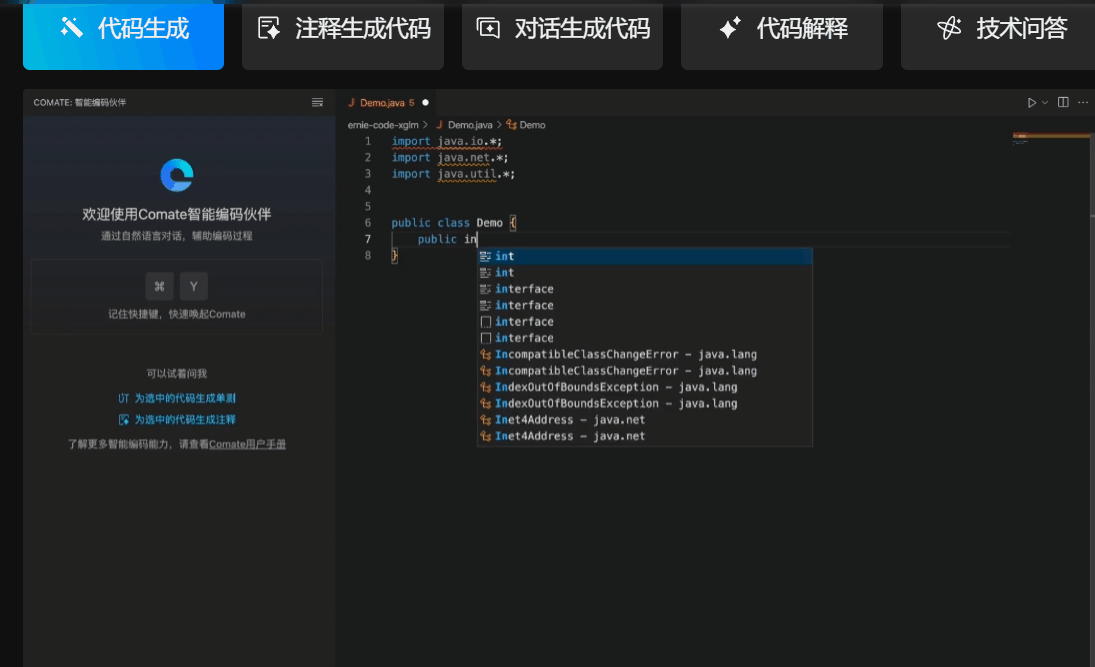
Task: Select ernie-code-xglm in breadcrumb
Action: 383,125
